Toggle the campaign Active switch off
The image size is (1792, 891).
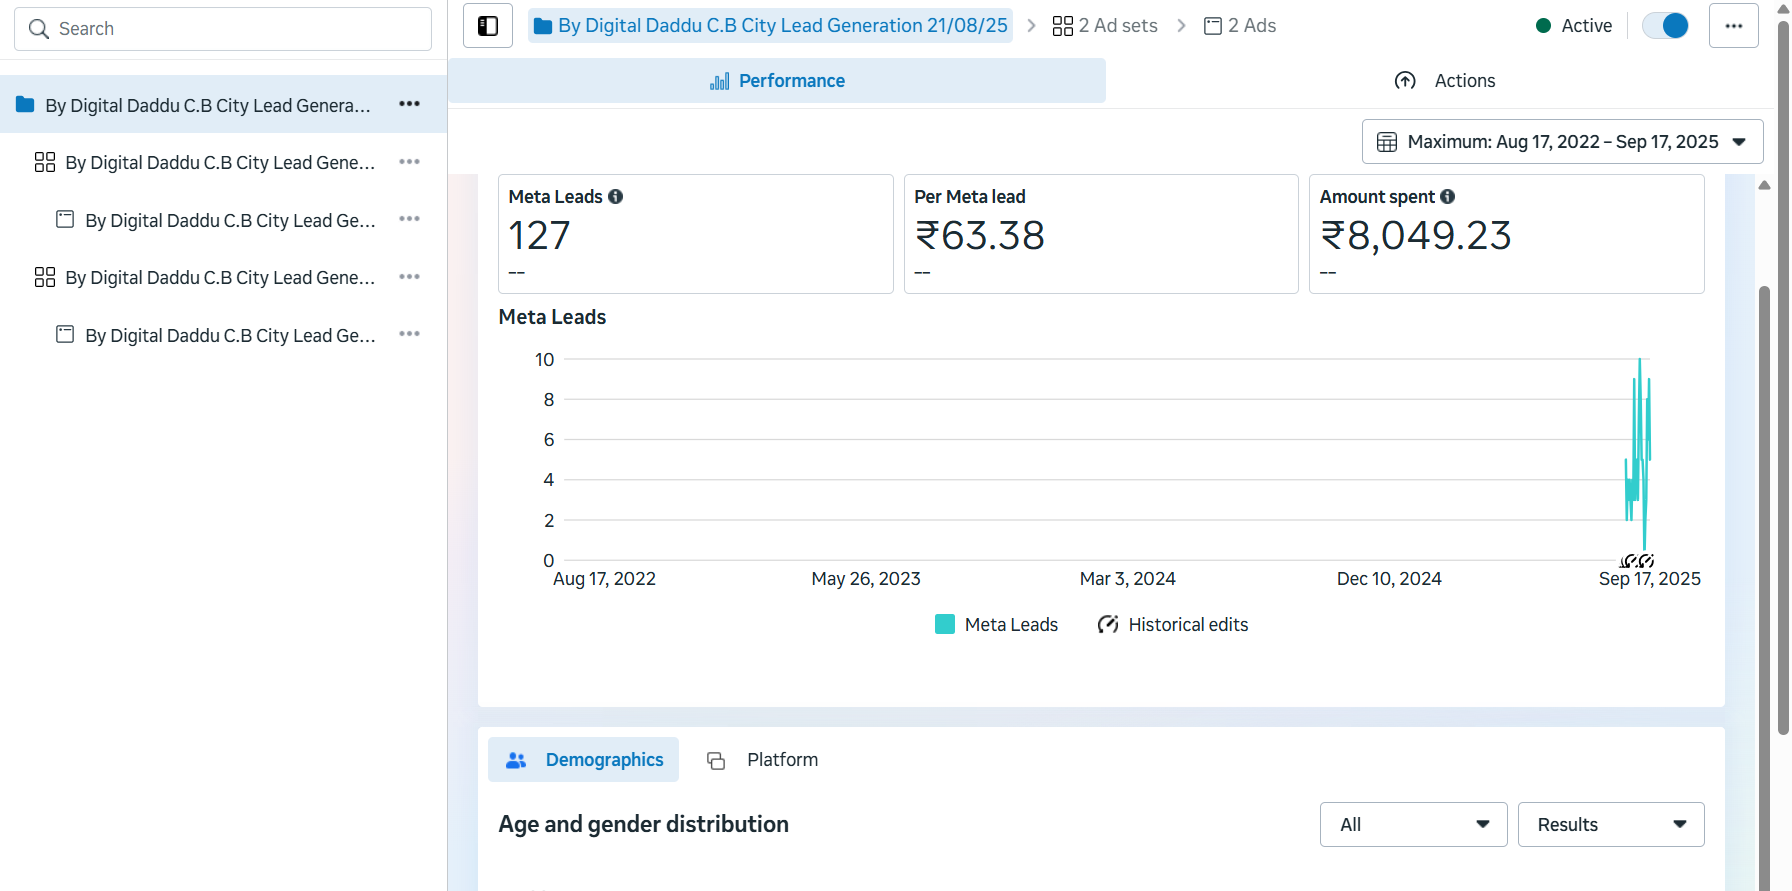click(1665, 26)
